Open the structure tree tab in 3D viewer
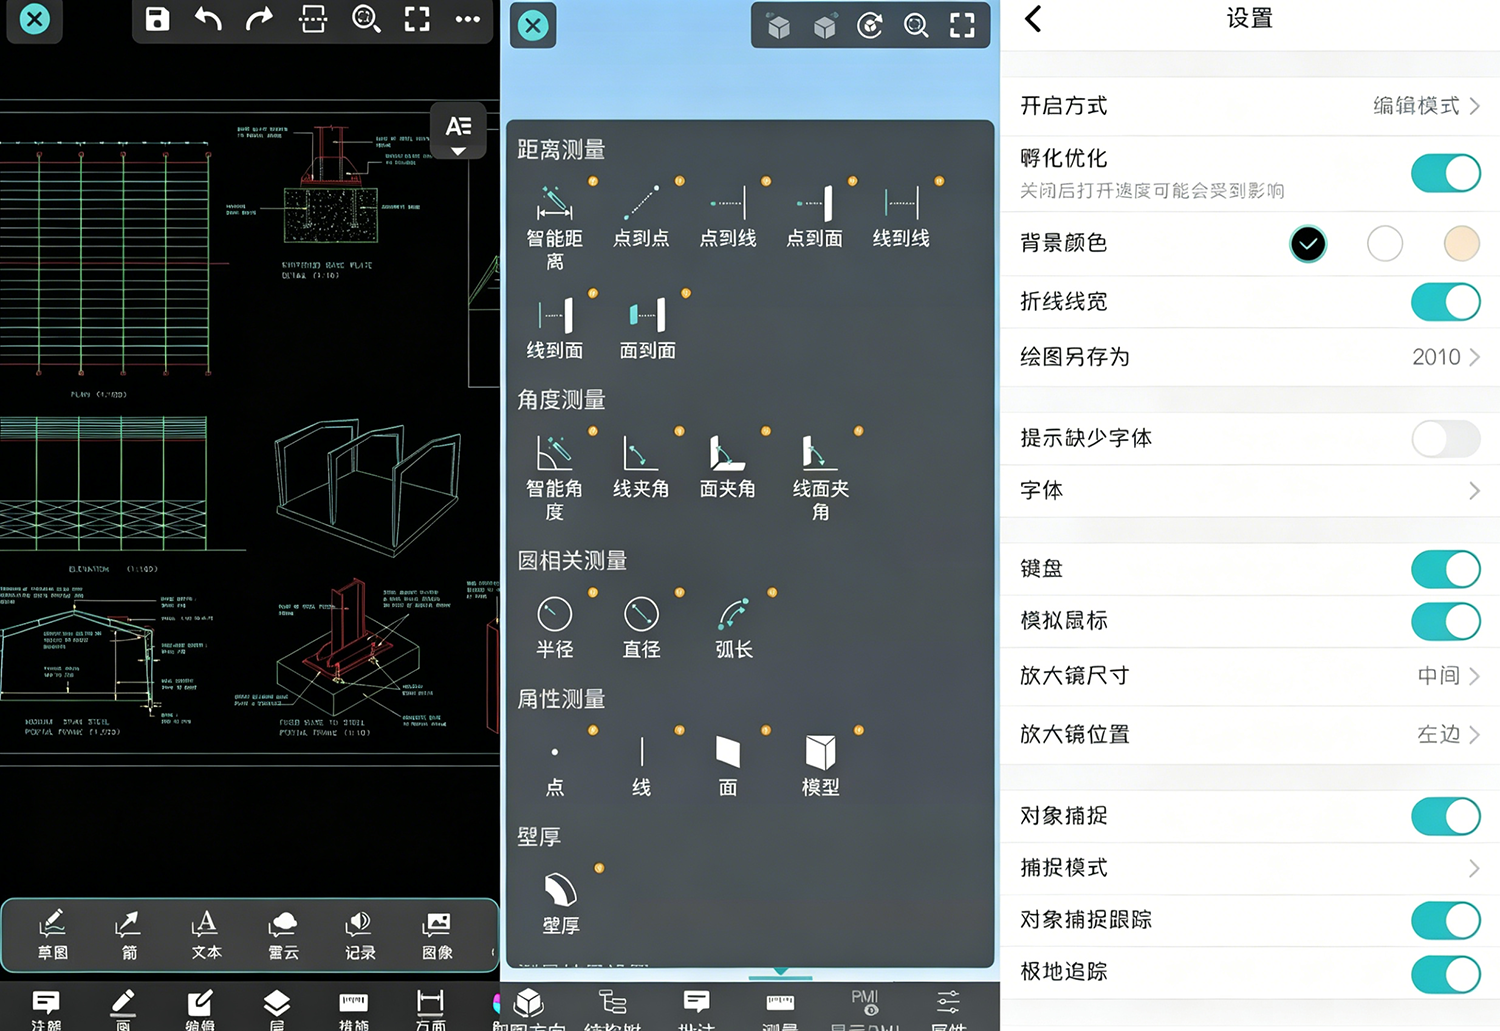Viewport: 1500px width, 1031px height. tap(613, 1009)
